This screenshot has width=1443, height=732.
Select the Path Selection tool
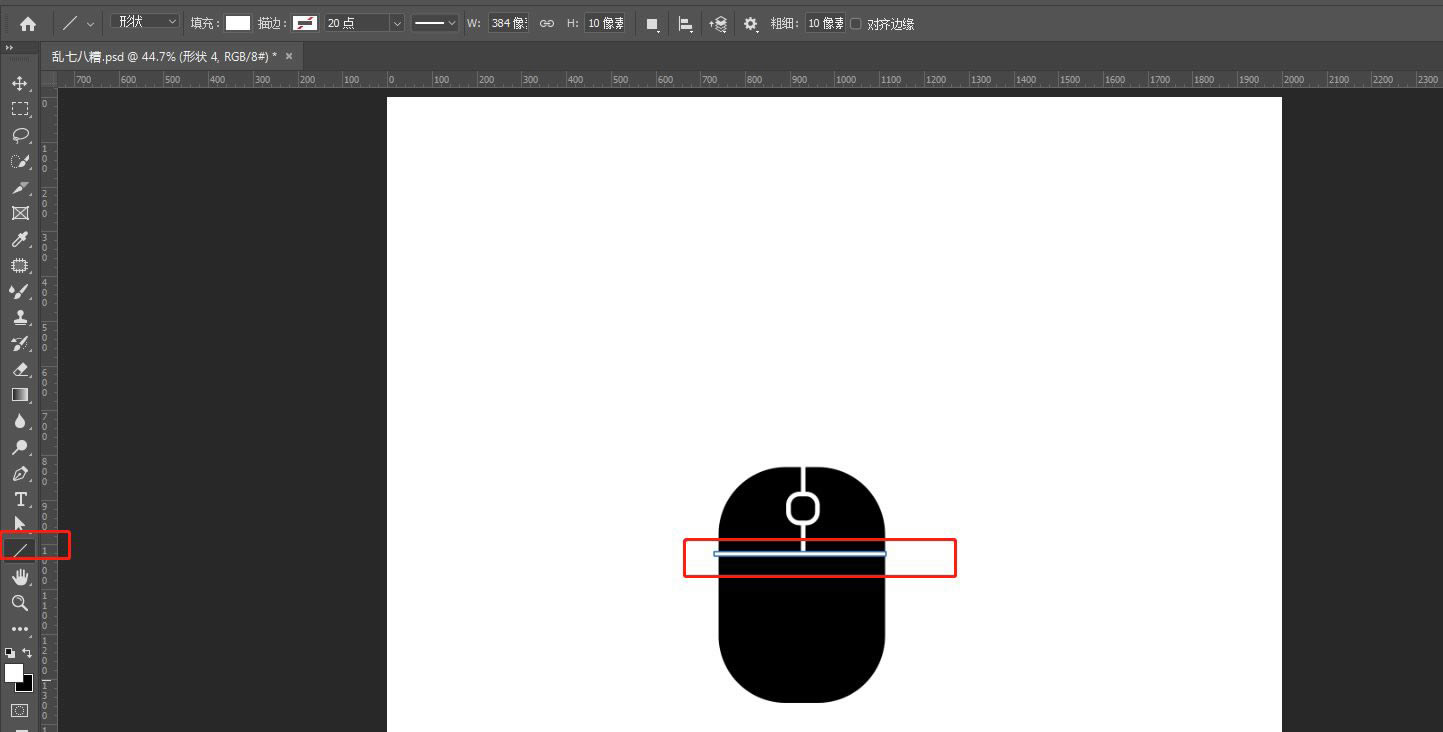click(19, 523)
